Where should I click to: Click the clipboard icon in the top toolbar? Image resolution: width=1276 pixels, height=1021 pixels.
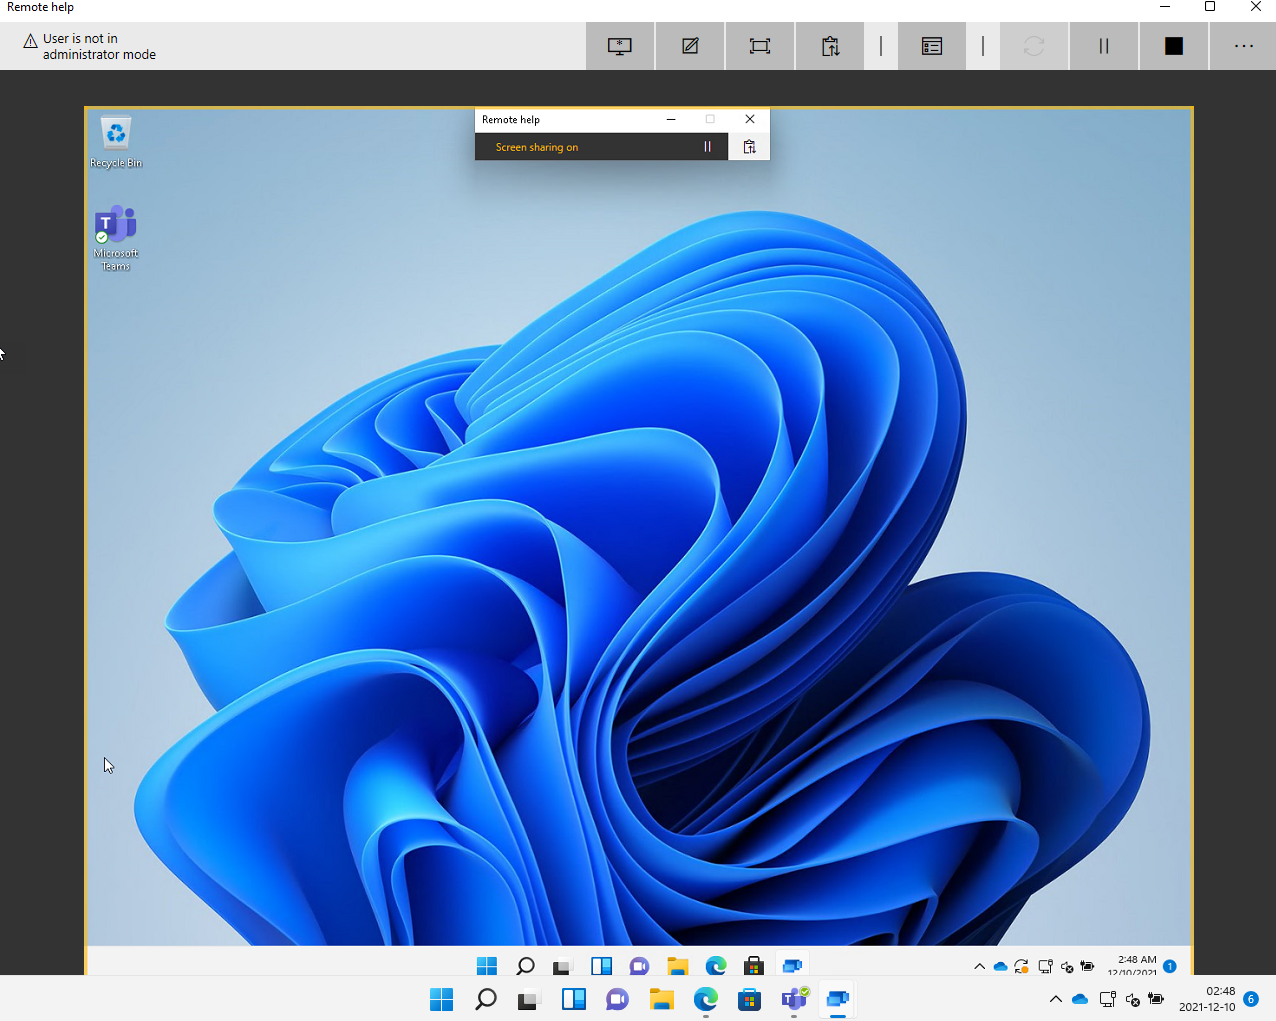click(x=830, y=46)
